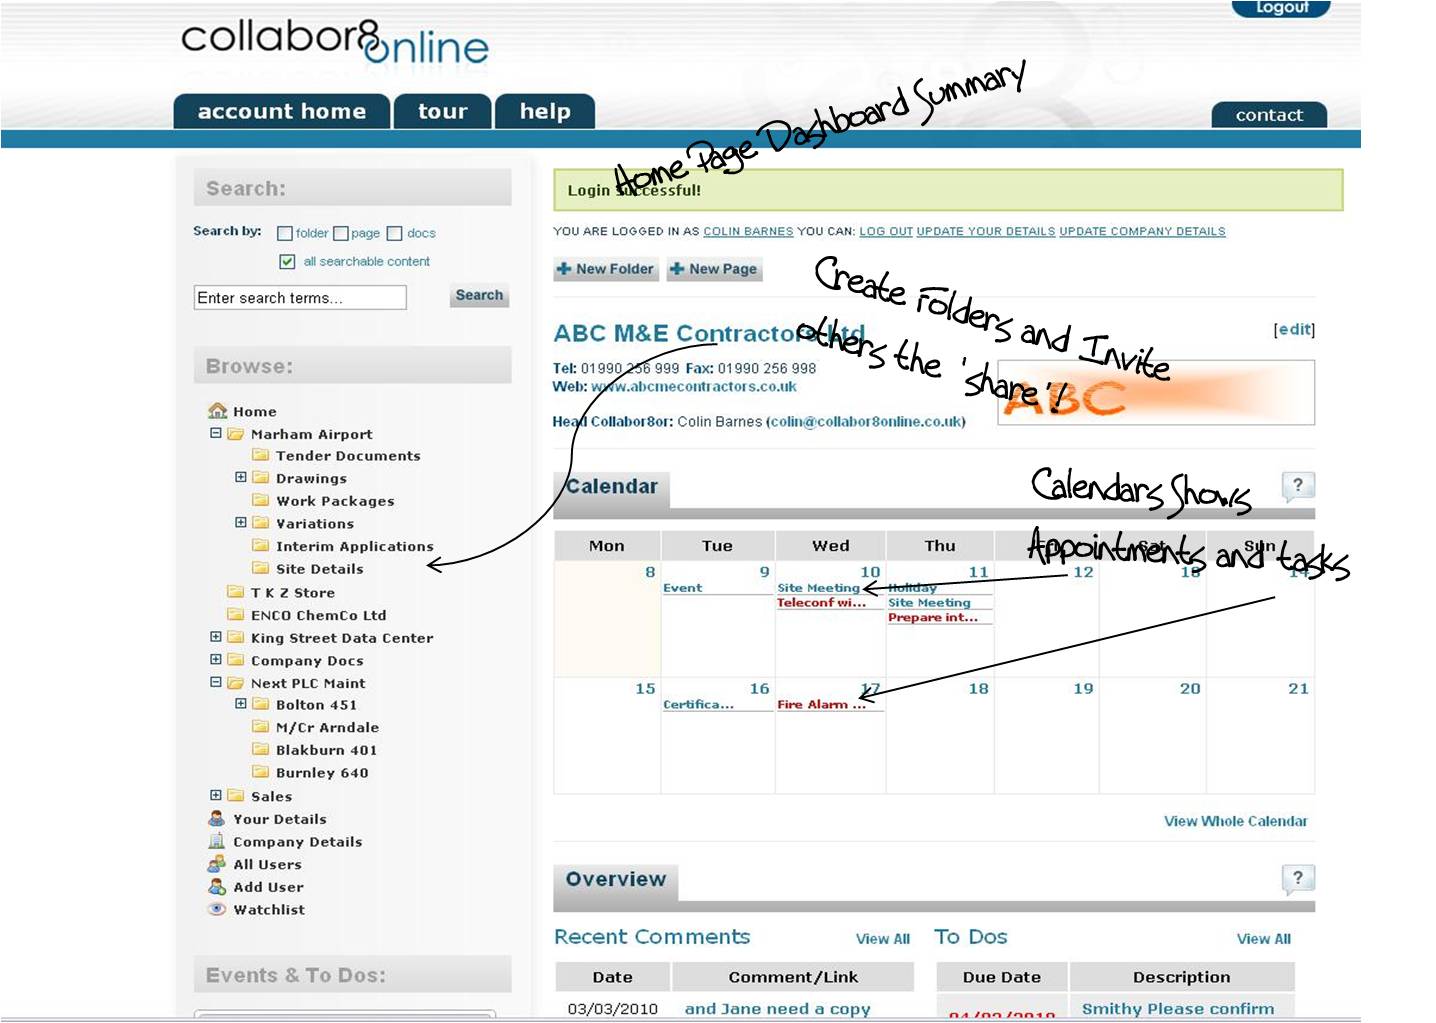Click the New Folder button
The image size is (1436, 1023).
606,269
